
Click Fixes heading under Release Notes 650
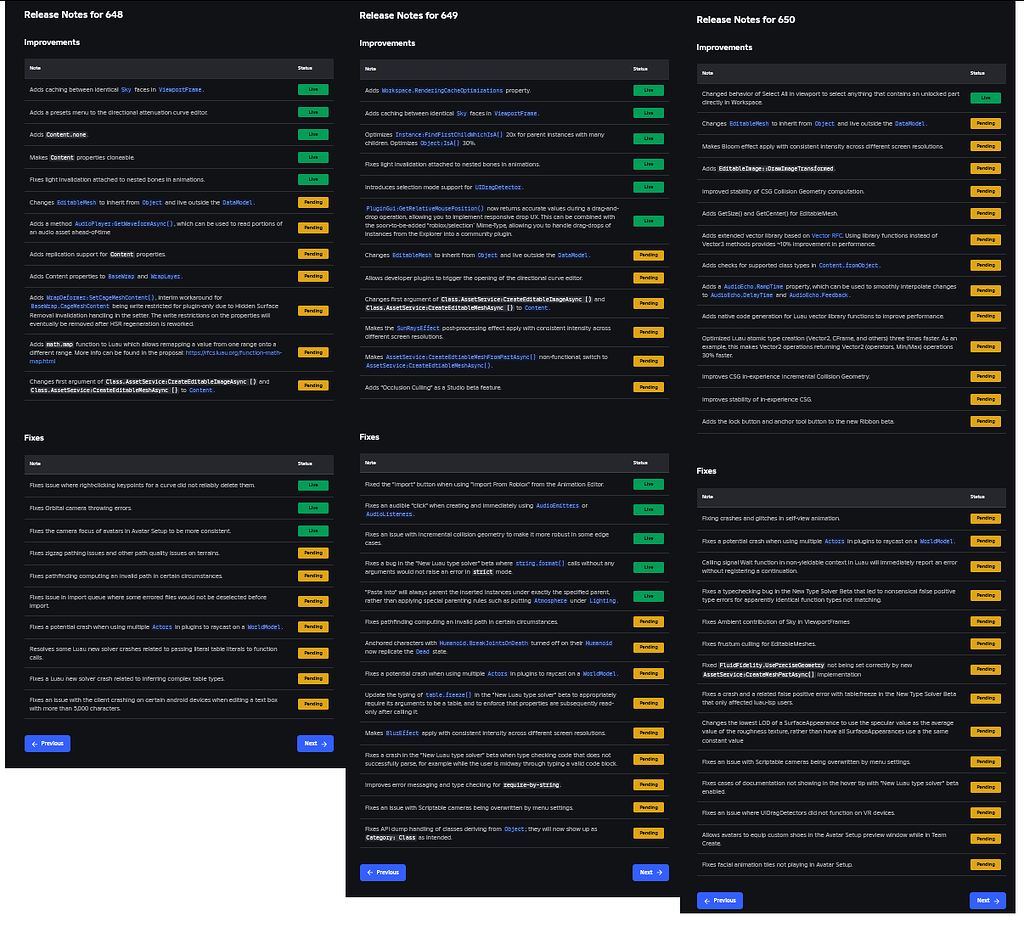706,471
